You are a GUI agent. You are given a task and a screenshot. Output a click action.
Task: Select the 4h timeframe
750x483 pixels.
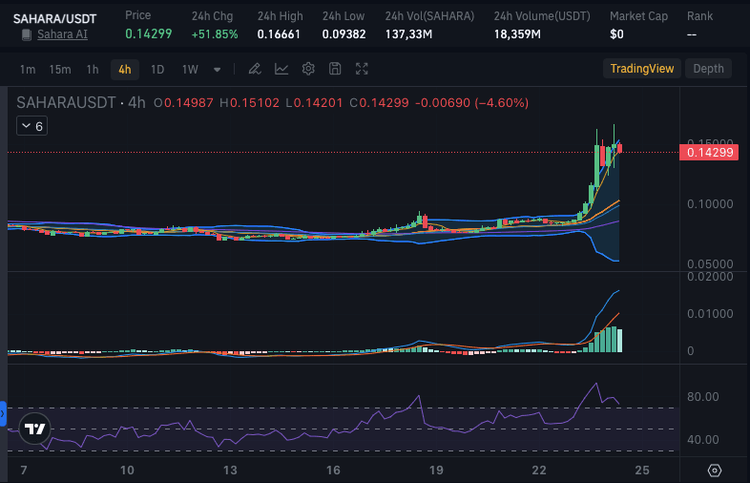tap(125, 69)
